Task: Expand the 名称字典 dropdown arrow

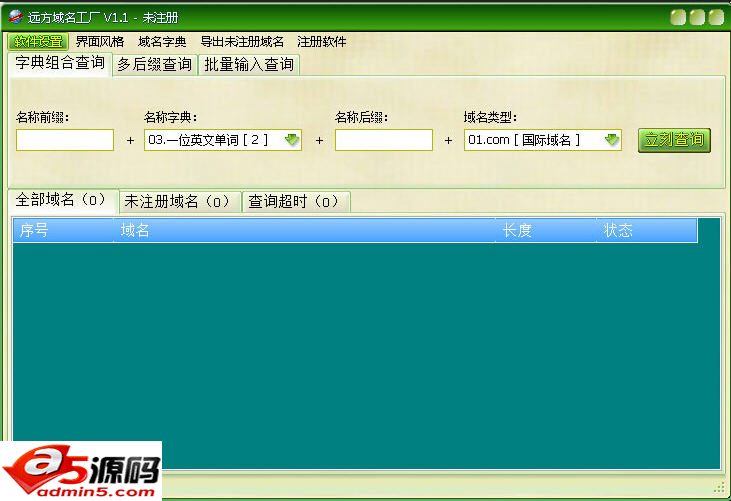Action: click(x=292, y=139)
